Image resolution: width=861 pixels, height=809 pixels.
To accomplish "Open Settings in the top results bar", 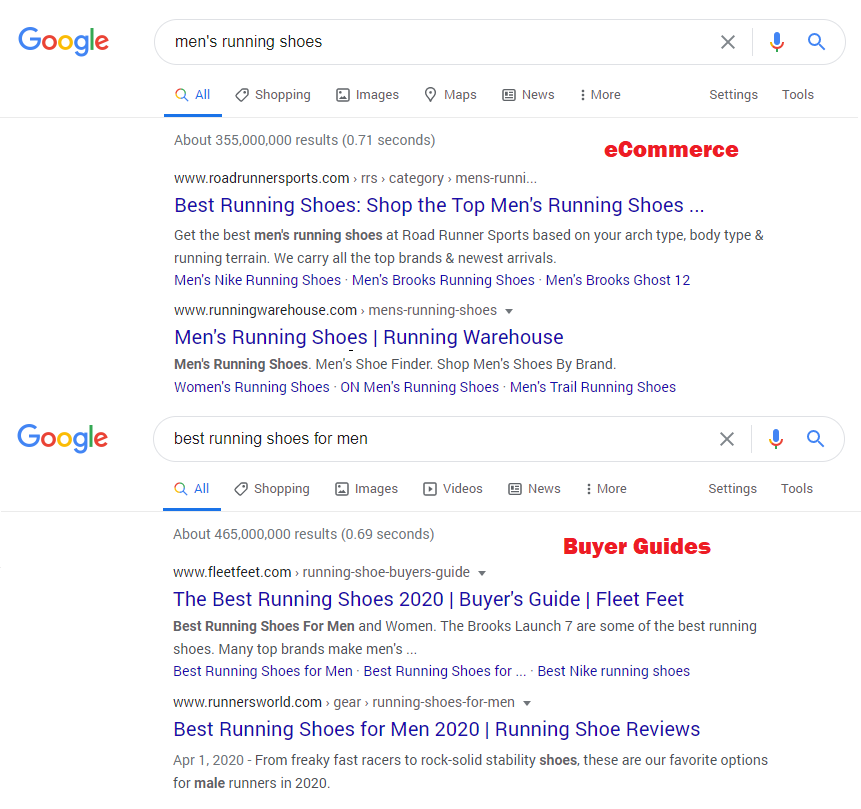I will tap(733, 95).
